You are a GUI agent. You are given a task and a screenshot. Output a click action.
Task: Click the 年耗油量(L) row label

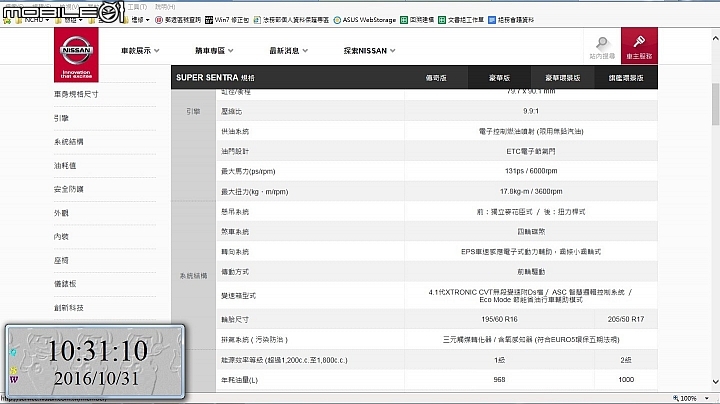(x=239, y=380)
